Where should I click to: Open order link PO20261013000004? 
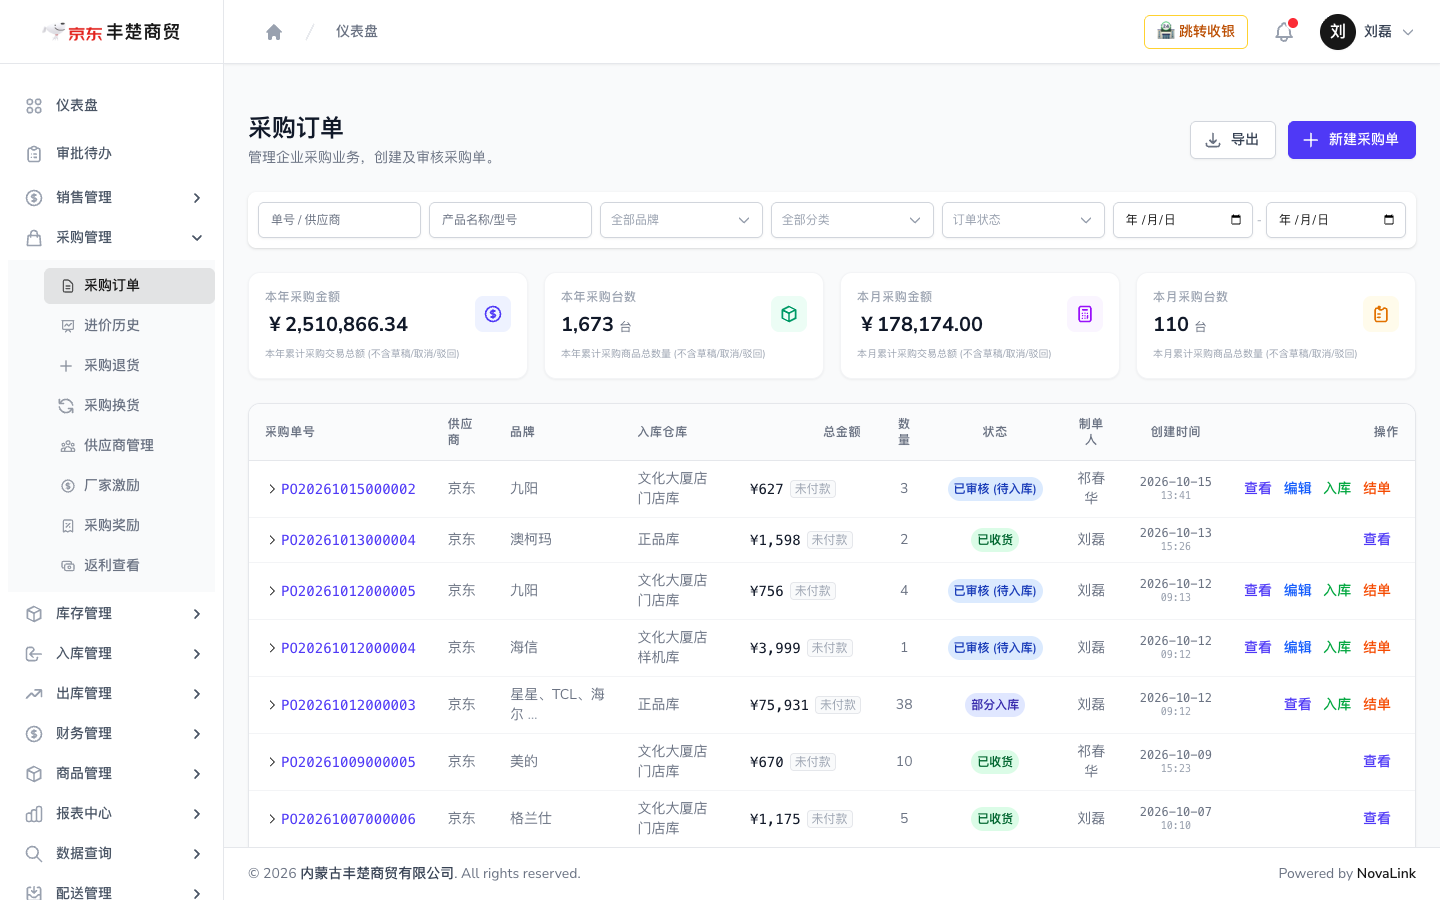tap(348, 540)
